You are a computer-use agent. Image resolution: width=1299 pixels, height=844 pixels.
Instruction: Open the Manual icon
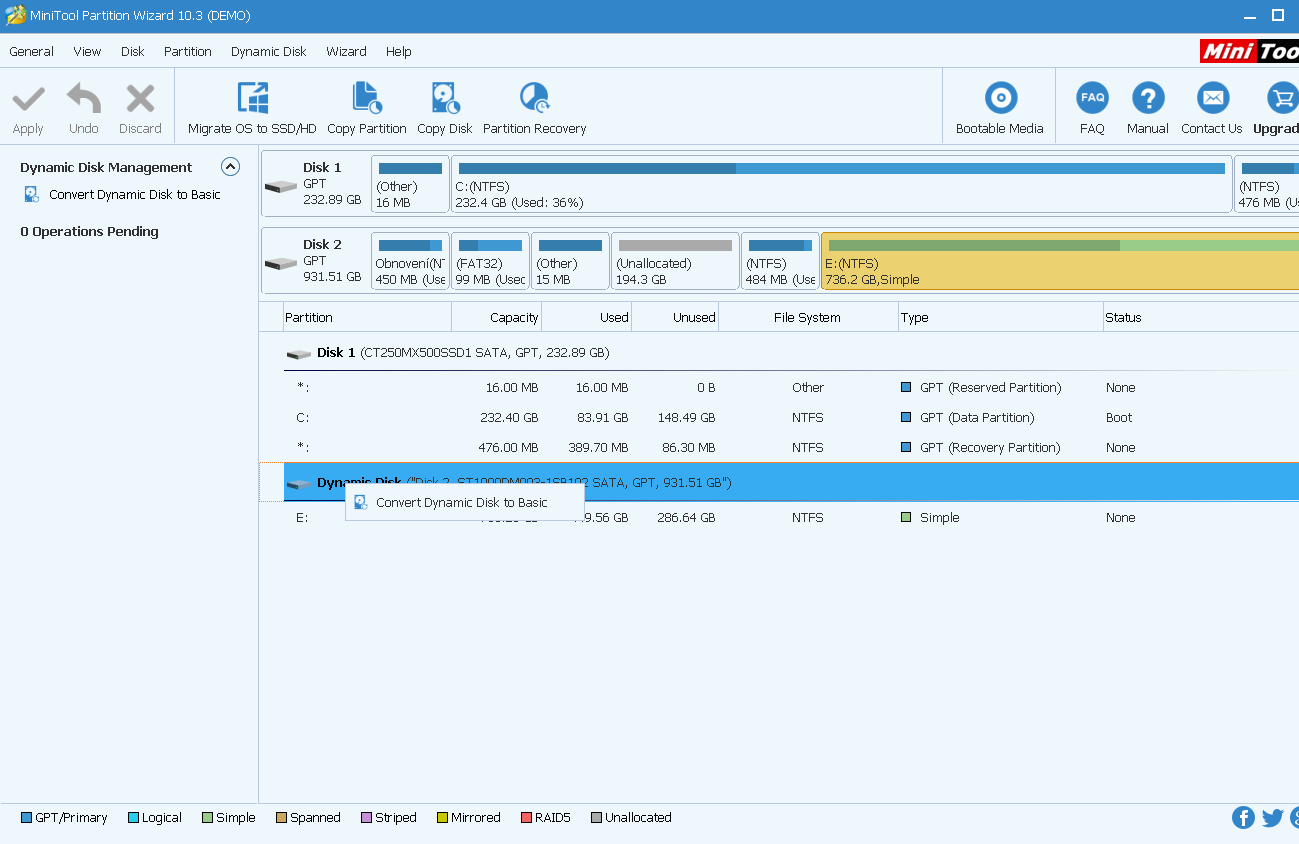[x=1147, y=98]
